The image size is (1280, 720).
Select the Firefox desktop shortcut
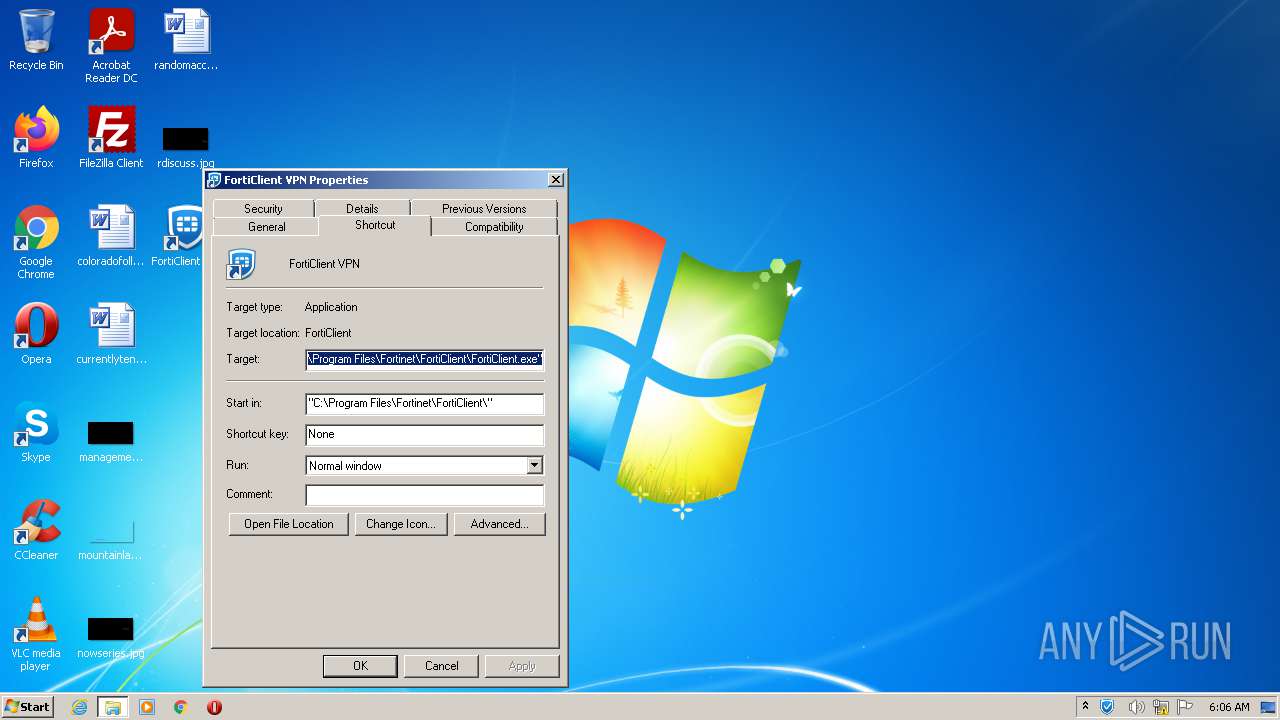[36, 138]
